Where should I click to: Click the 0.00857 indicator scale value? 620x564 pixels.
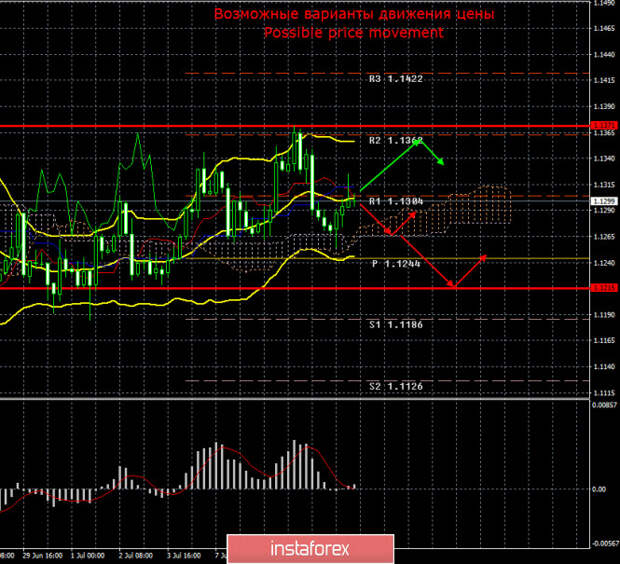pos(605,405)
